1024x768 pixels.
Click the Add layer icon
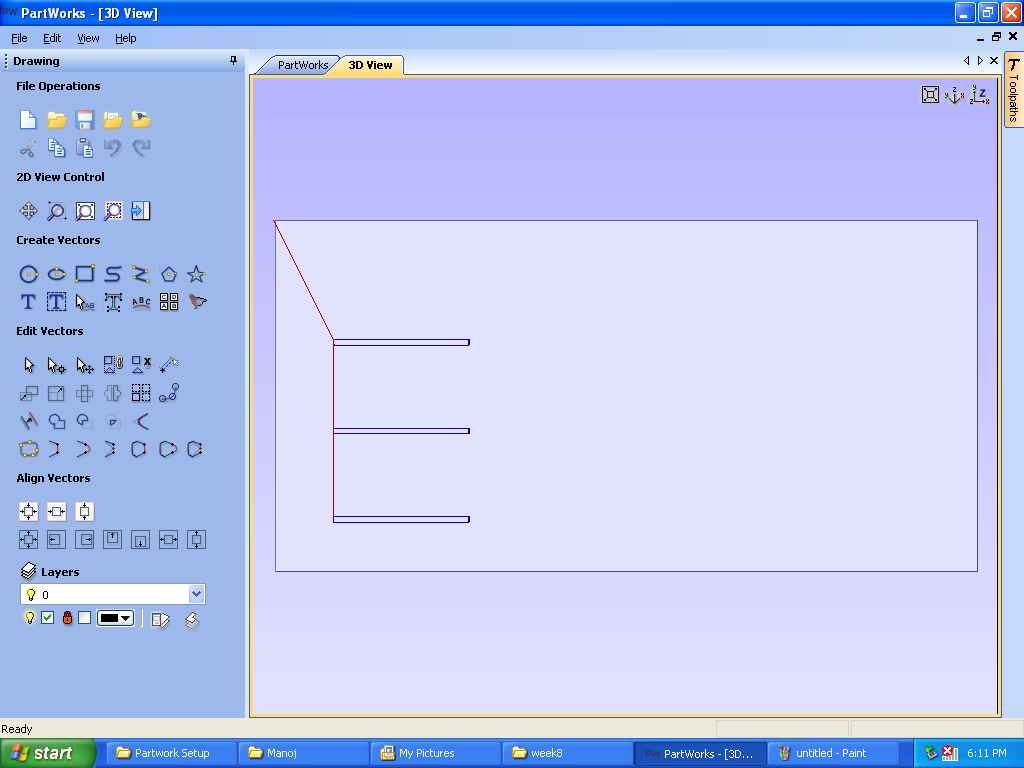click(x=191, y=619)
